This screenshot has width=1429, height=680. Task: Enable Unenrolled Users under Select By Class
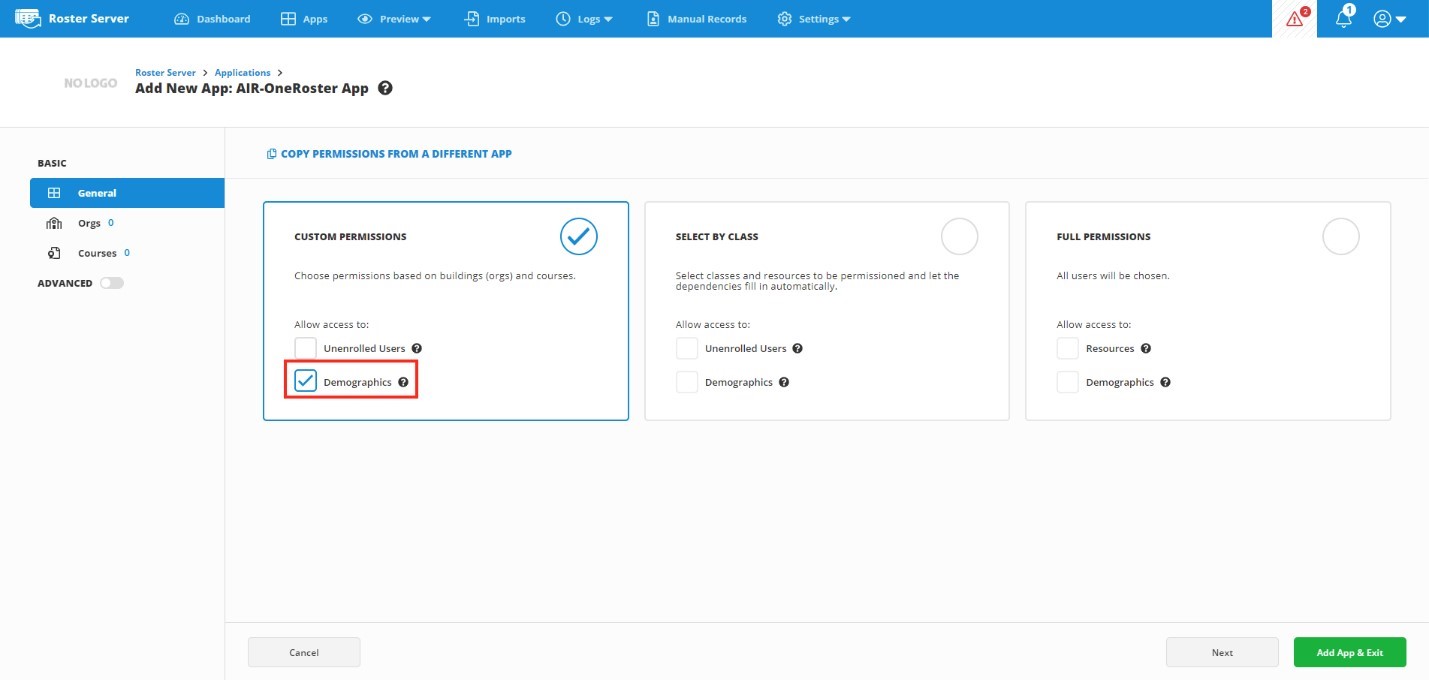pyautogui.click(x=687, y=349)
